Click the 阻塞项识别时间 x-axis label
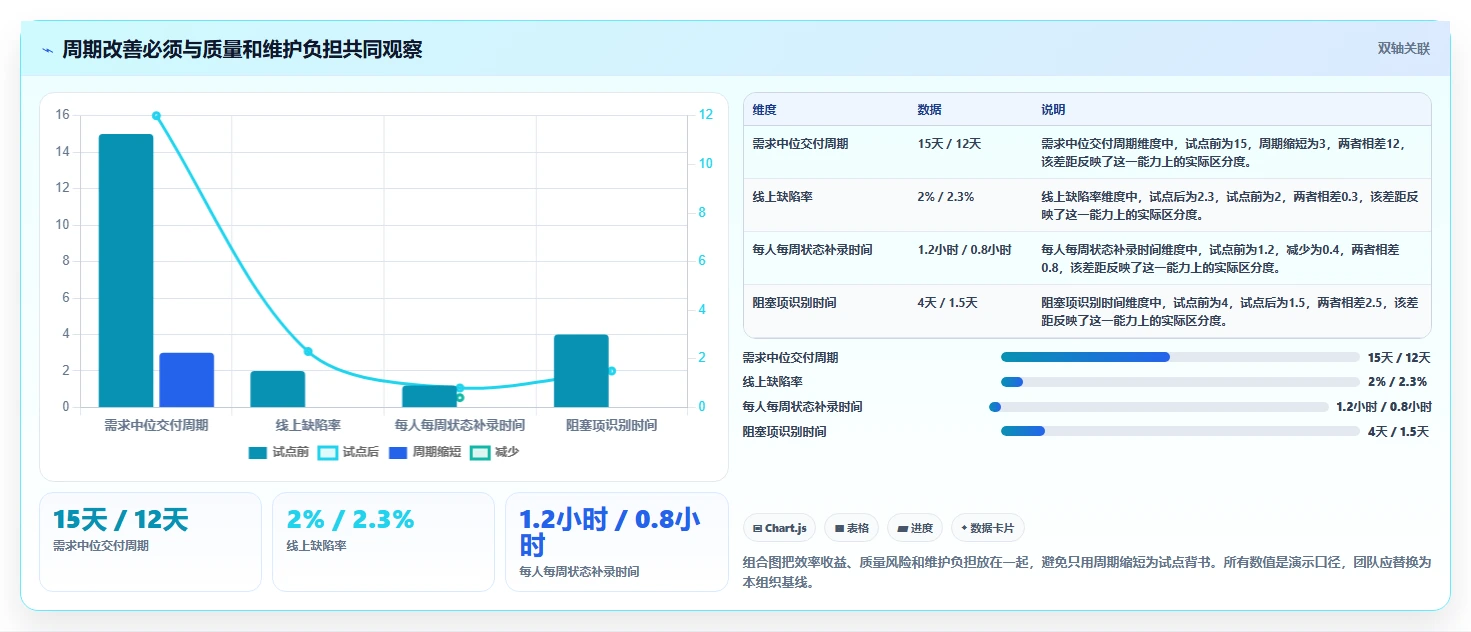Viewport: 1471px width, 632px height. tap(612, 425)
